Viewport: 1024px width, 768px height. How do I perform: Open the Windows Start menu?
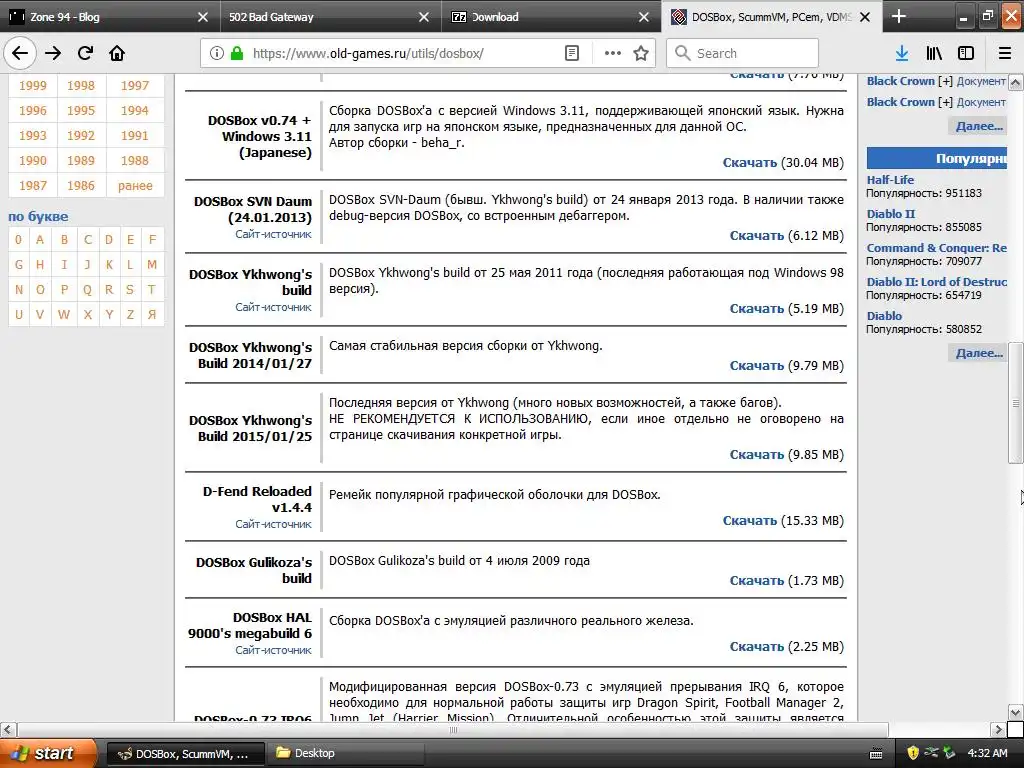[48, 753]
